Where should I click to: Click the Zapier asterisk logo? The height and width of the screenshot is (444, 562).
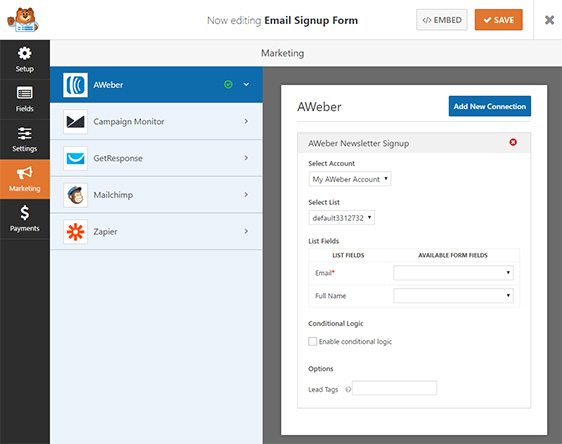pyautogui.click(x=75, y=231)
